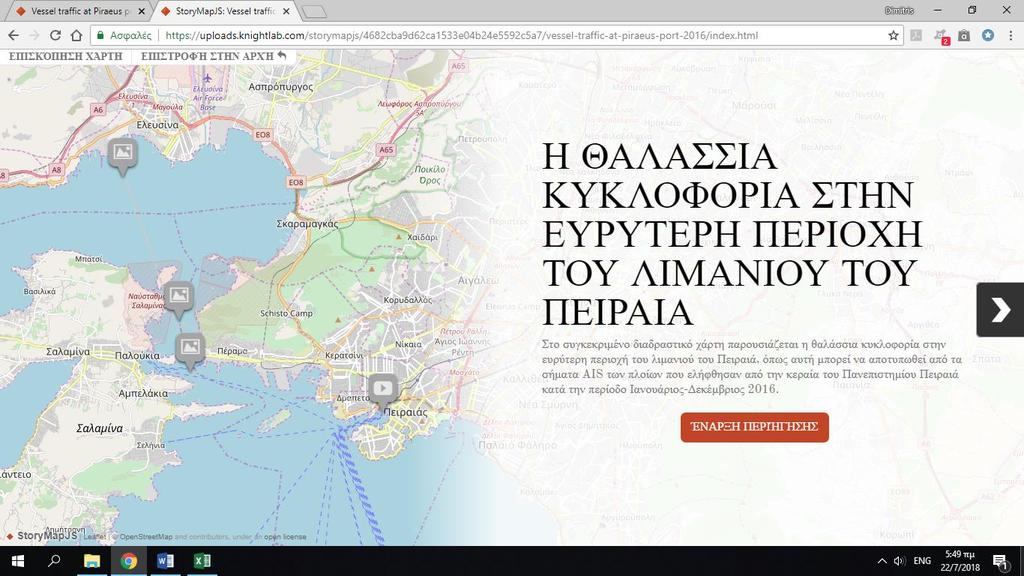Viewport: 1024px width, 576px height.
Task: Click ΕΠΙΣΚΟΠΗΣΗ ΧΑΡΤΗ map overview
Action: (x=65, y=56)
